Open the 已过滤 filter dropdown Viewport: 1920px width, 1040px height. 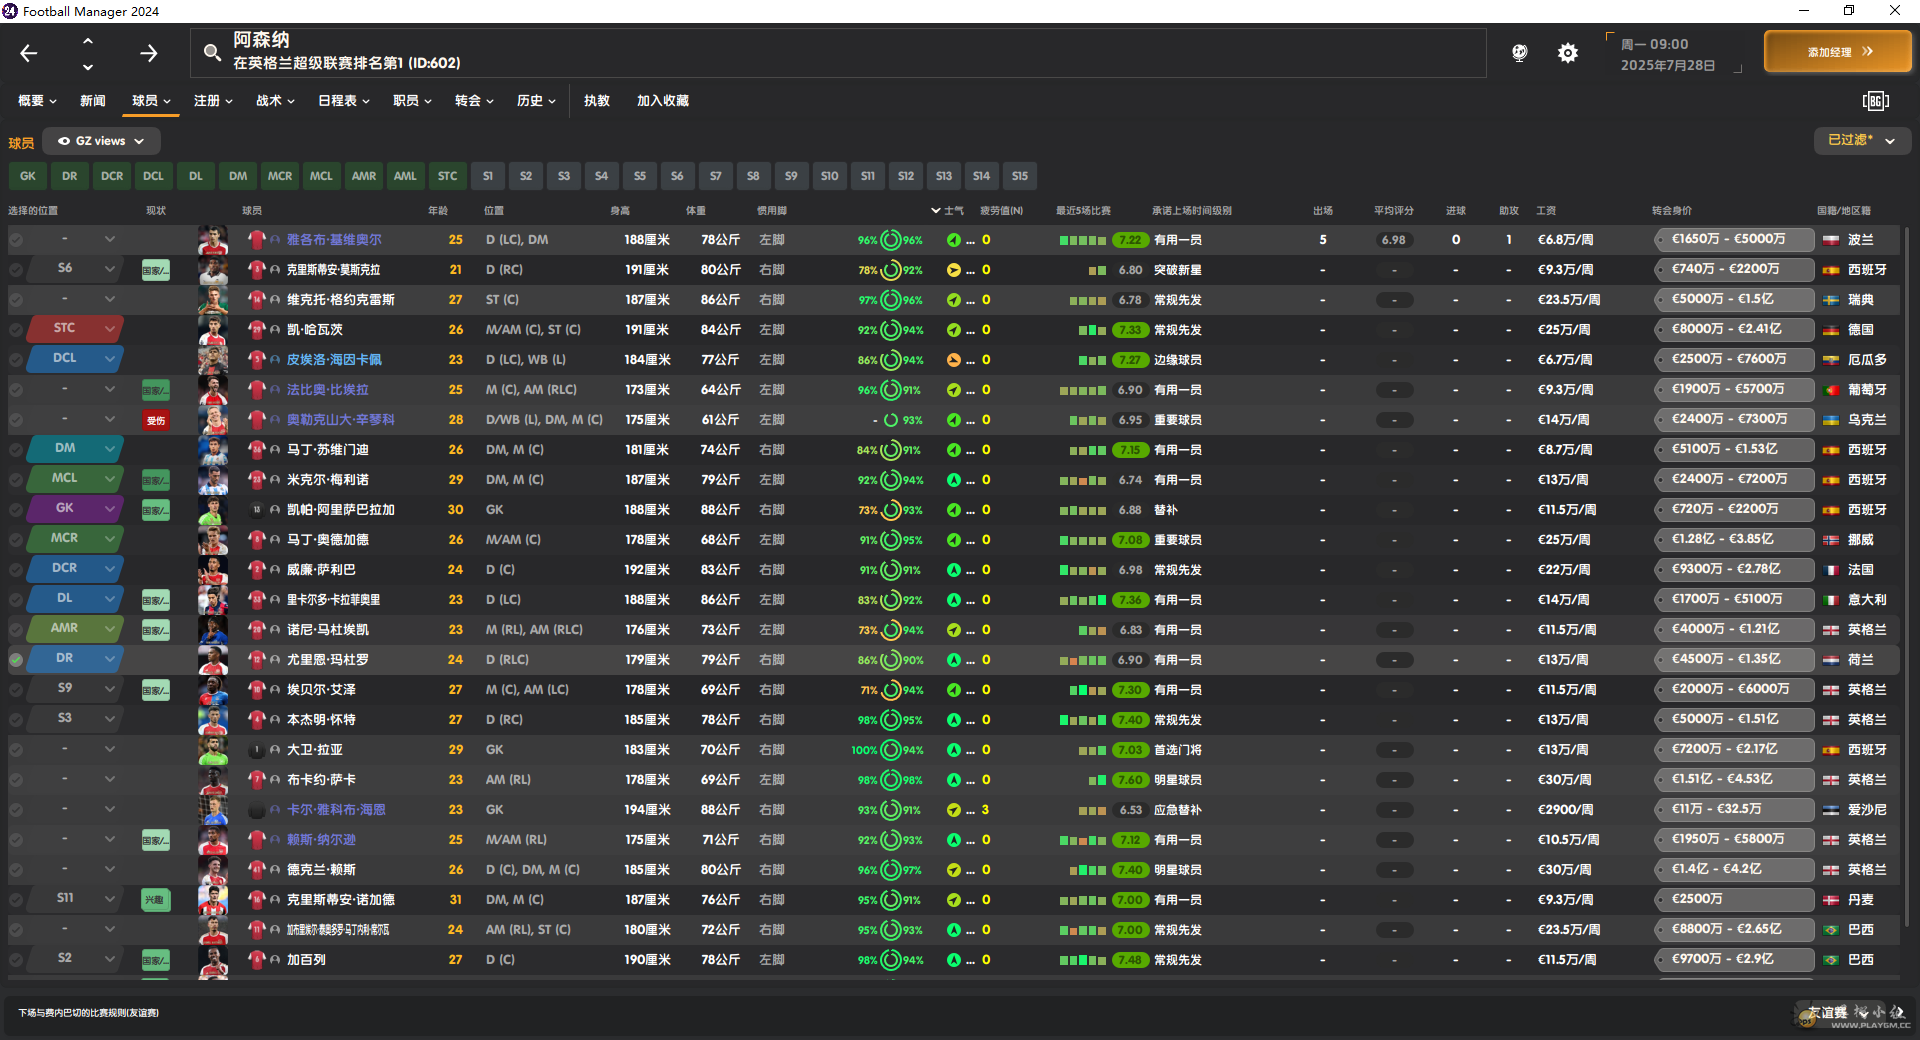click(1862, 141)
